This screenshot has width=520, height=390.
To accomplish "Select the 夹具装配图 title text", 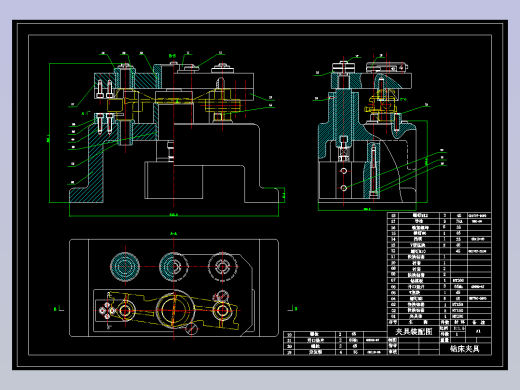I will click(x=414, y=332).
